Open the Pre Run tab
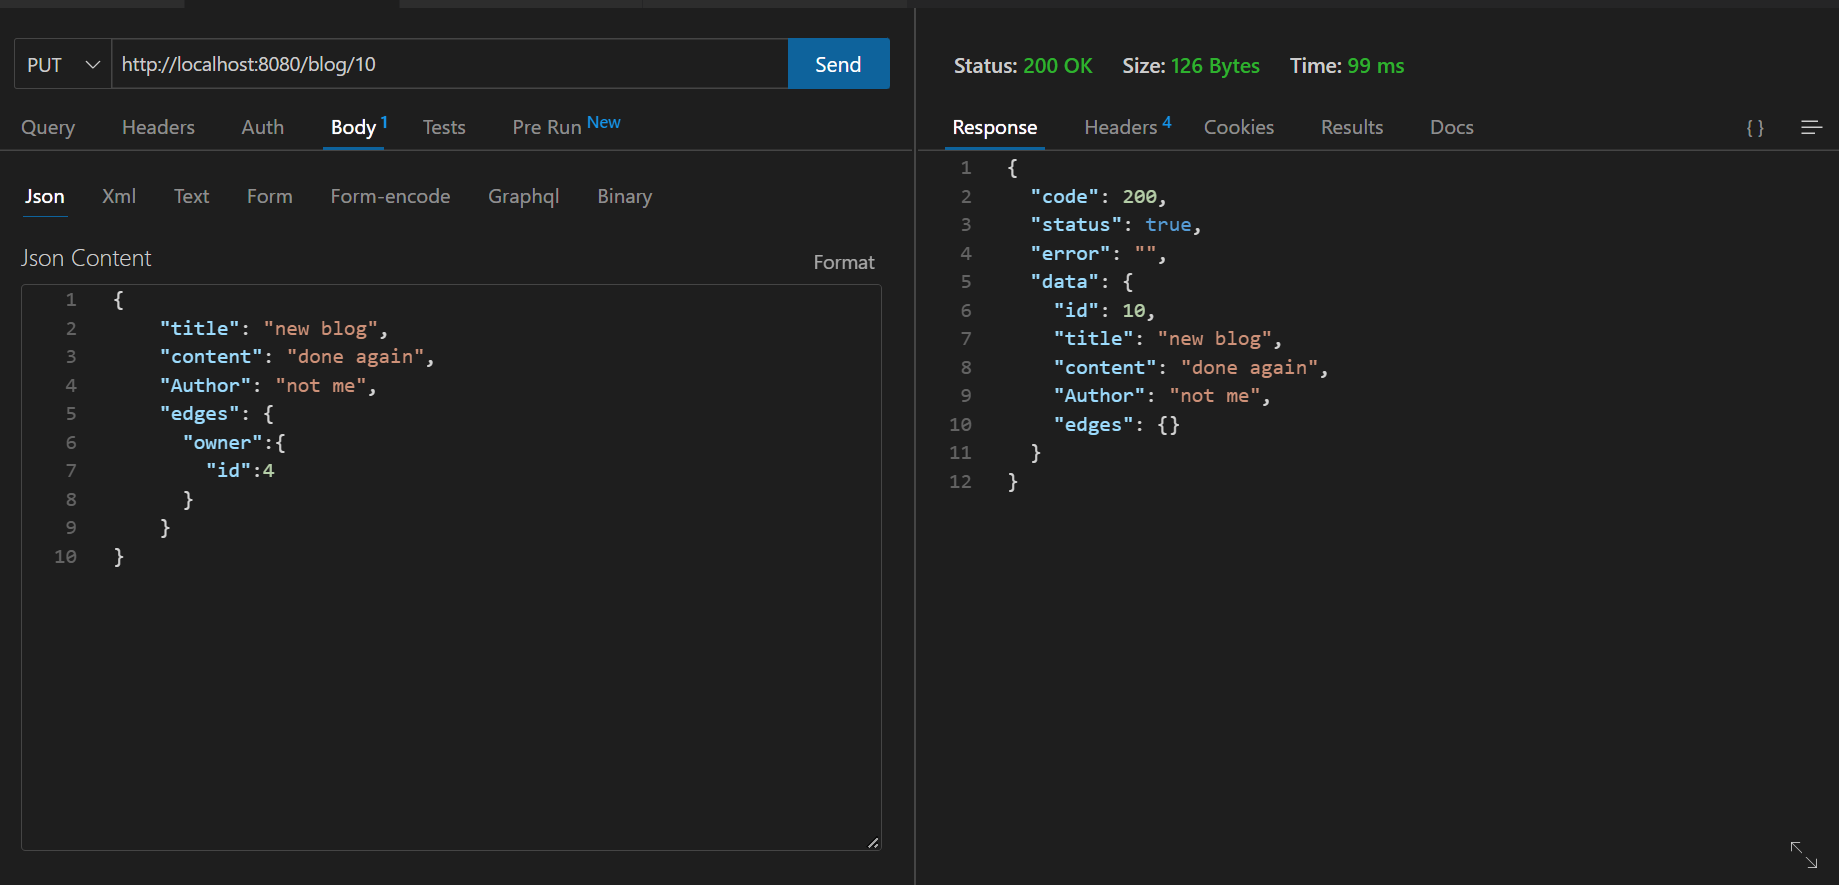The height and width of the screenshot is (885, 1839). pyautogui.click(x=547, y=127)
